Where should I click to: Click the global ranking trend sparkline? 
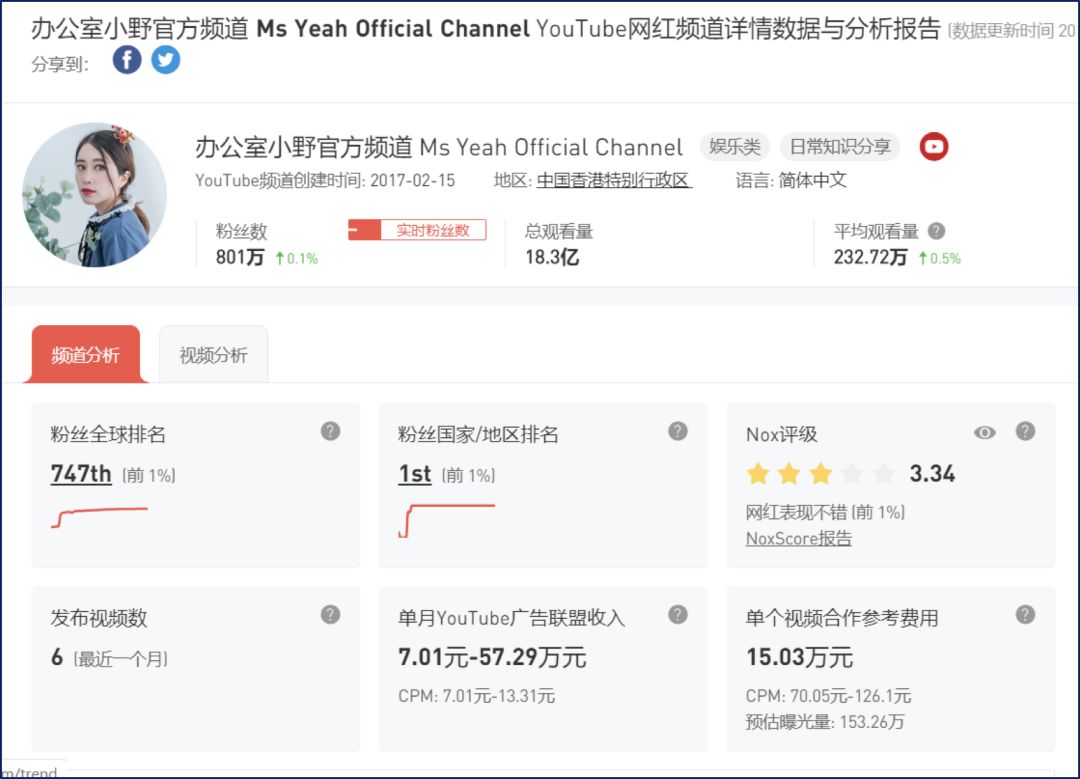[x=99, y=517]
